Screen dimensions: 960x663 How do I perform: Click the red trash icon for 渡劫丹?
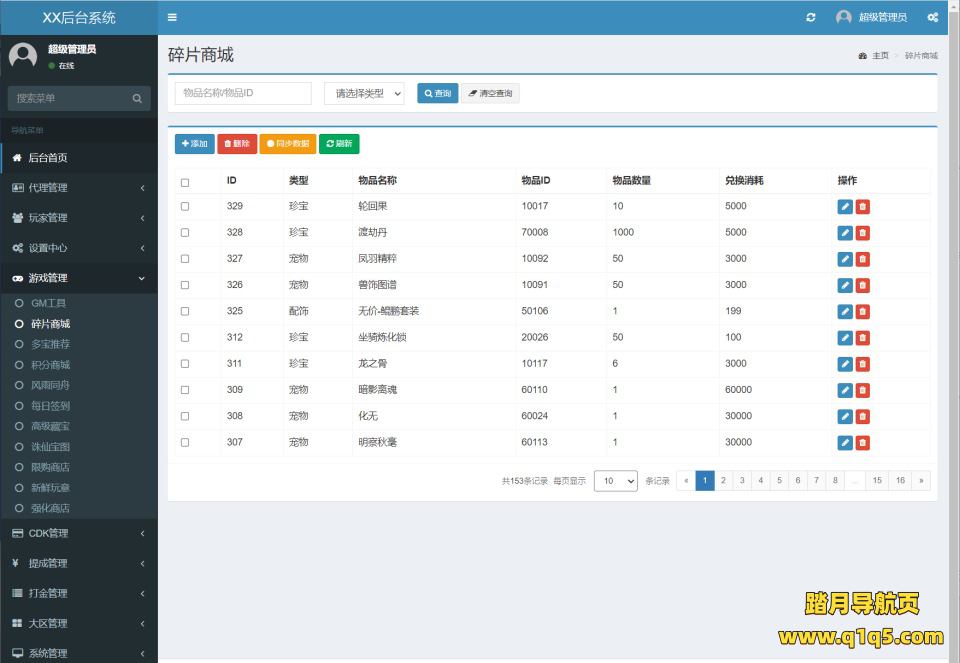coord(863,233)
